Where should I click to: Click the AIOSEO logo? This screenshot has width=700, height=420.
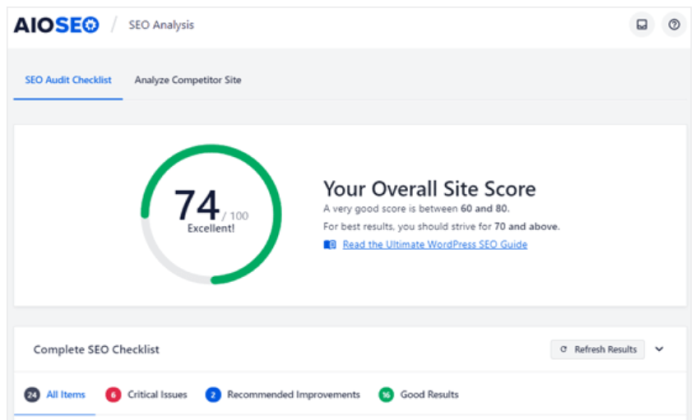(56, 25)
